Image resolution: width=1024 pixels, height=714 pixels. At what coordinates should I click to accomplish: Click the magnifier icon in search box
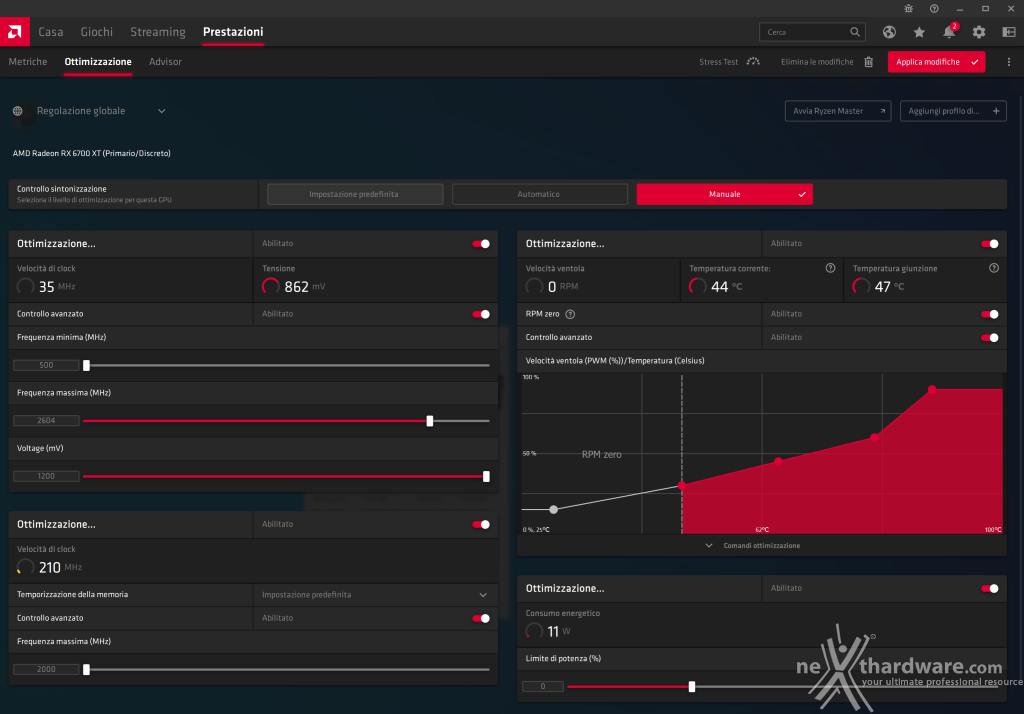(855, 31)
